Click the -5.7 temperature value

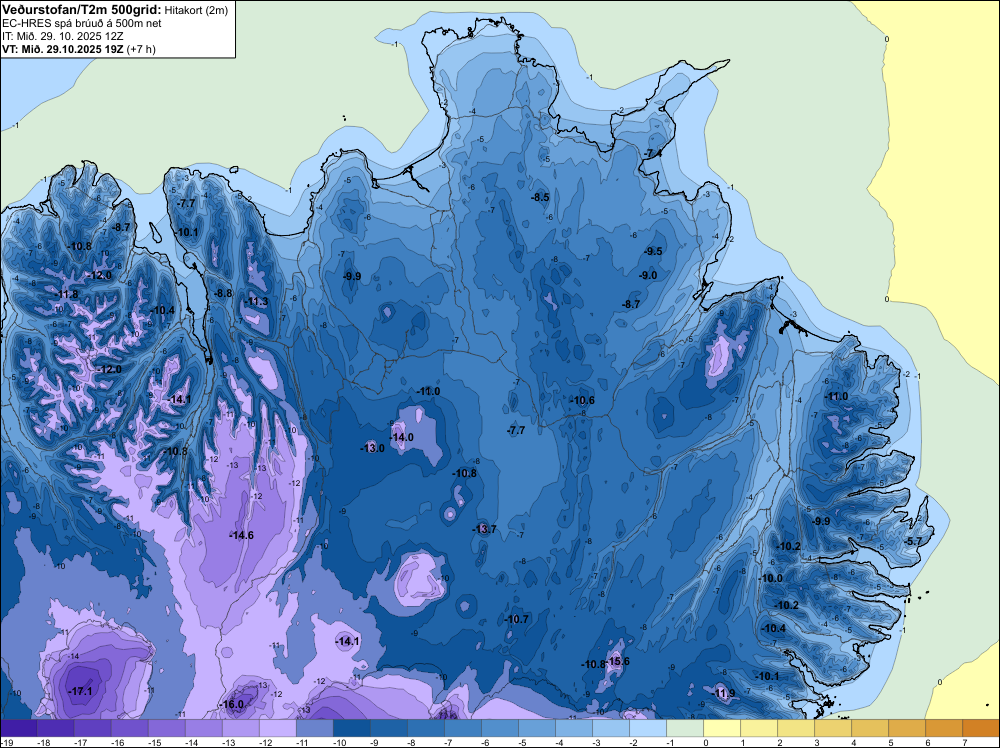tap(913, 541)
